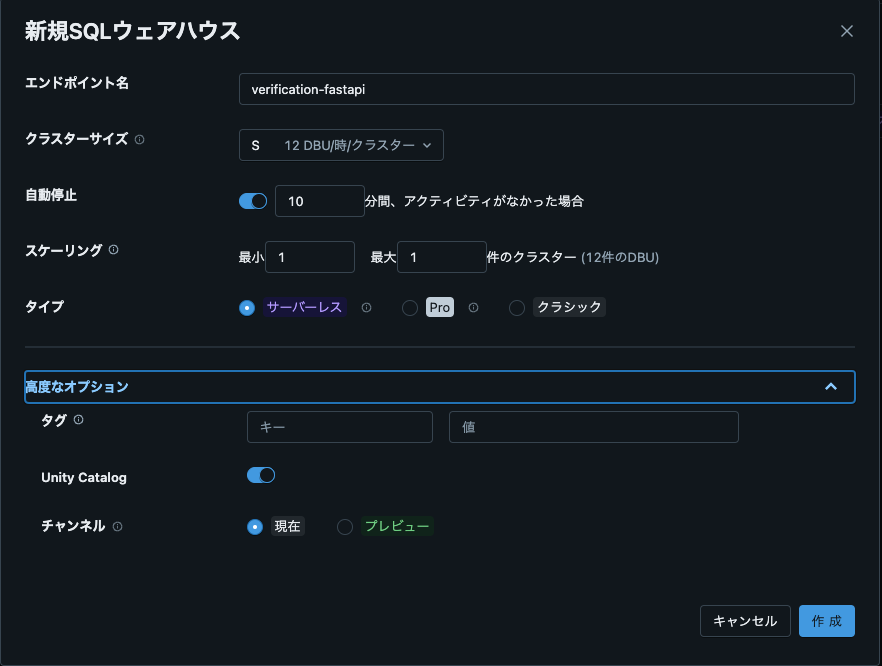
Task: Click the endpoint name field showing verification-fastapi
Action: (546, 89)
